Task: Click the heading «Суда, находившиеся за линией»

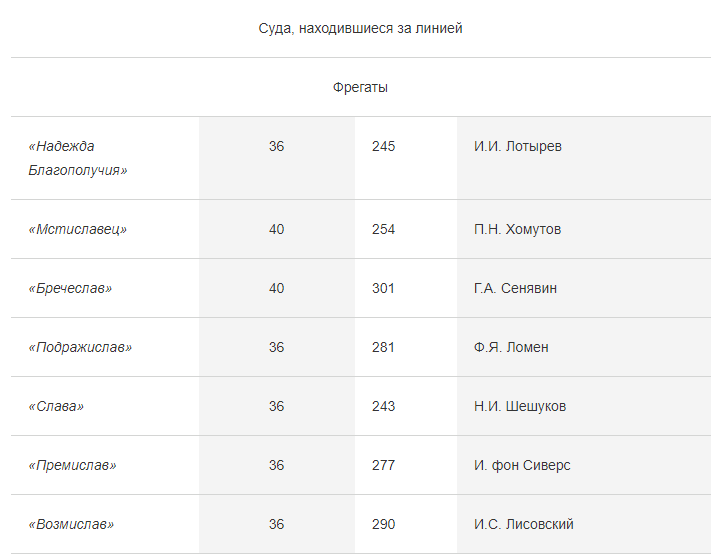Action: 360,28
